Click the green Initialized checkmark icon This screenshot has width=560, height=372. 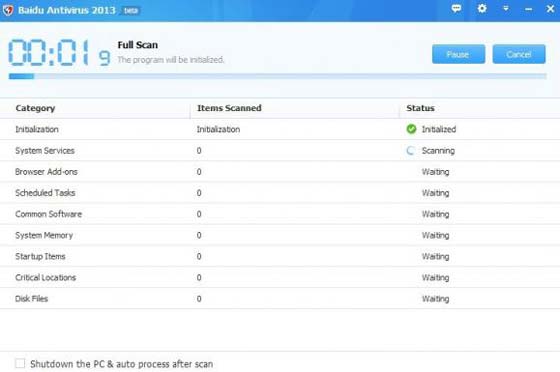point(411,129)
